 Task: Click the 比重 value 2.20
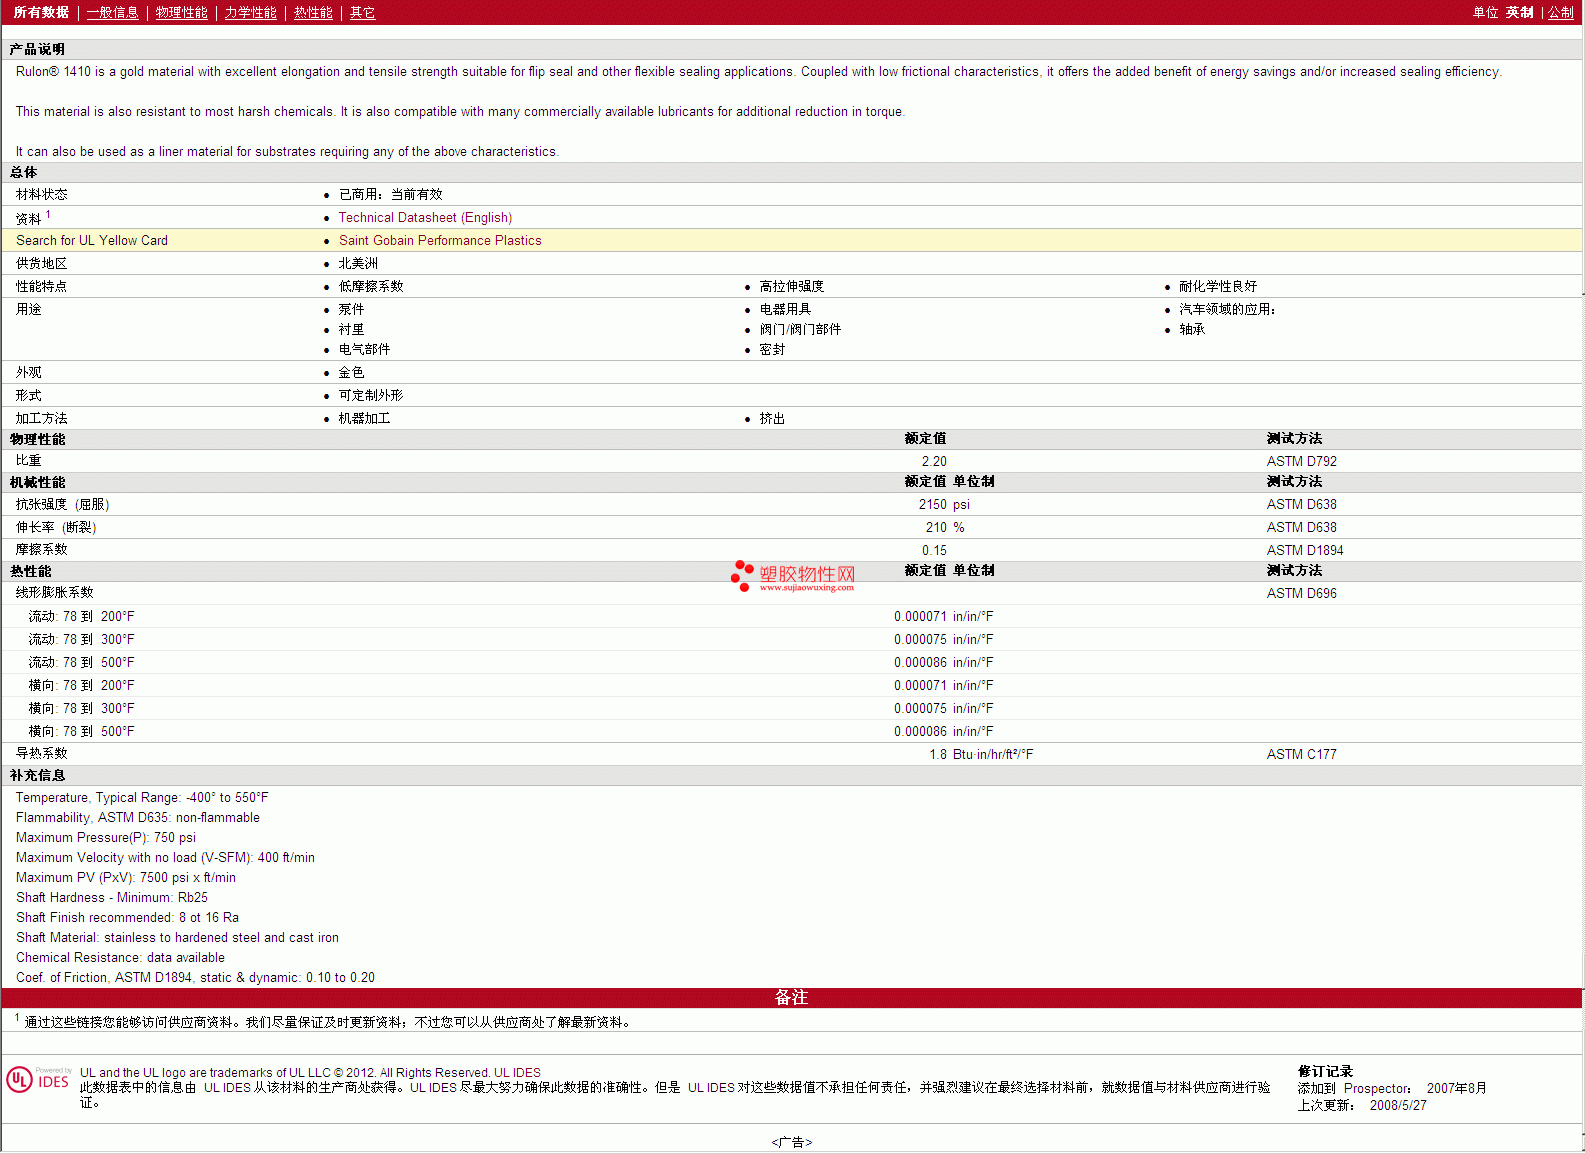934,462
